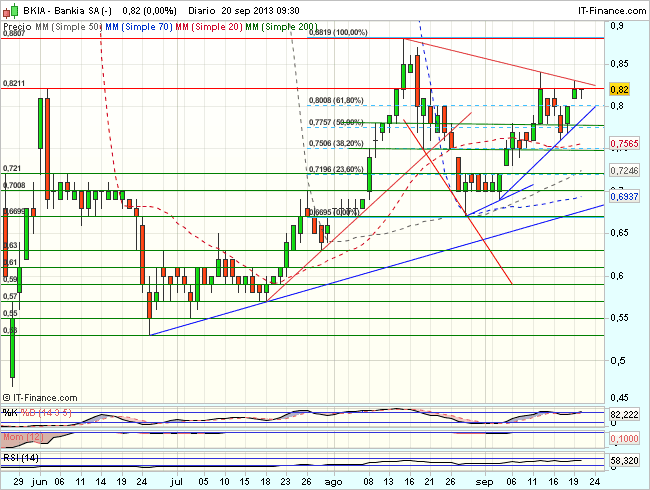Select the Mom (12) momentum indicator label

(21, 437)
